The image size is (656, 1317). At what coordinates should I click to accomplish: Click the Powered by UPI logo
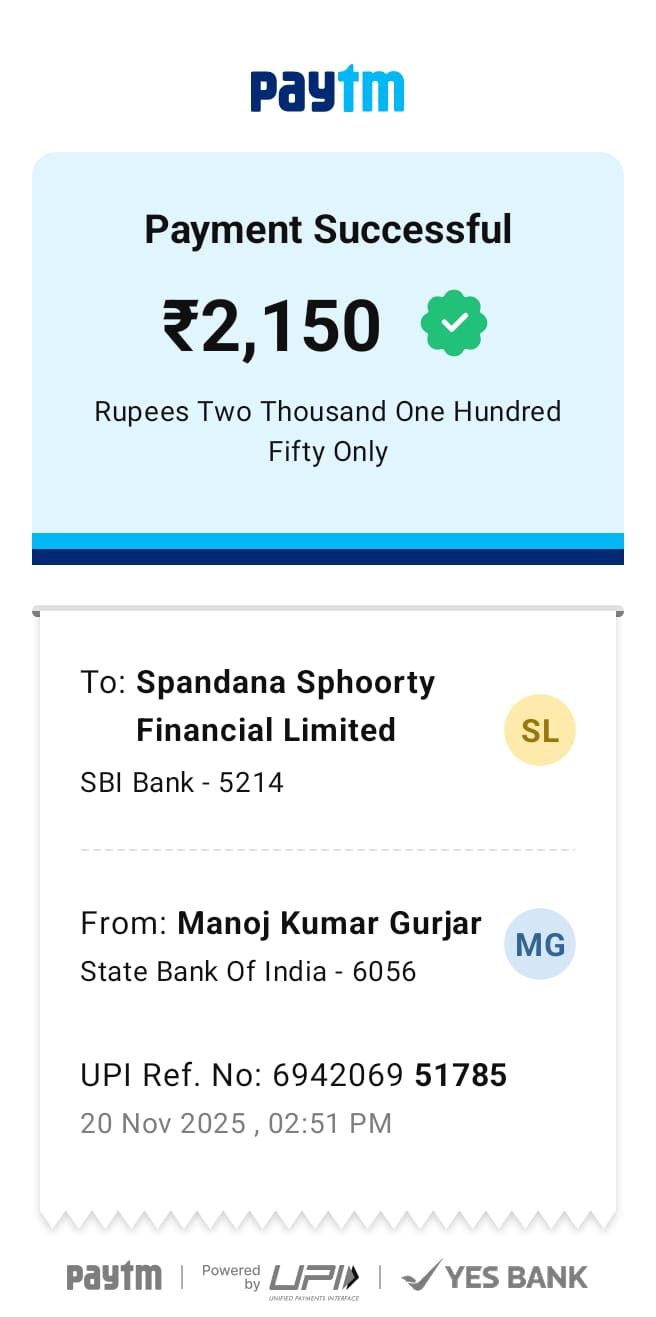click(x=290, y=1278)
